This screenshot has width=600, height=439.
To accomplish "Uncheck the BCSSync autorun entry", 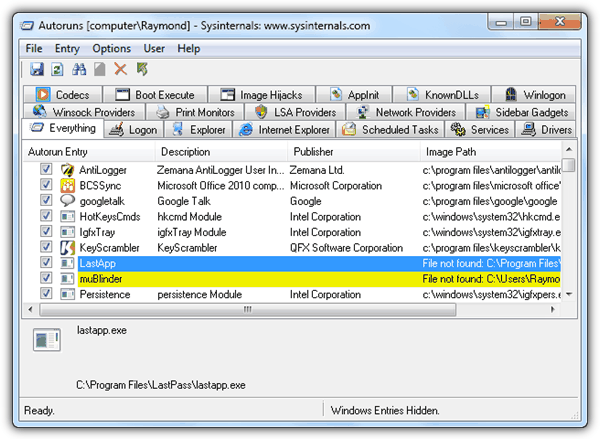I will pyautogui.click(x=46, y=184).
